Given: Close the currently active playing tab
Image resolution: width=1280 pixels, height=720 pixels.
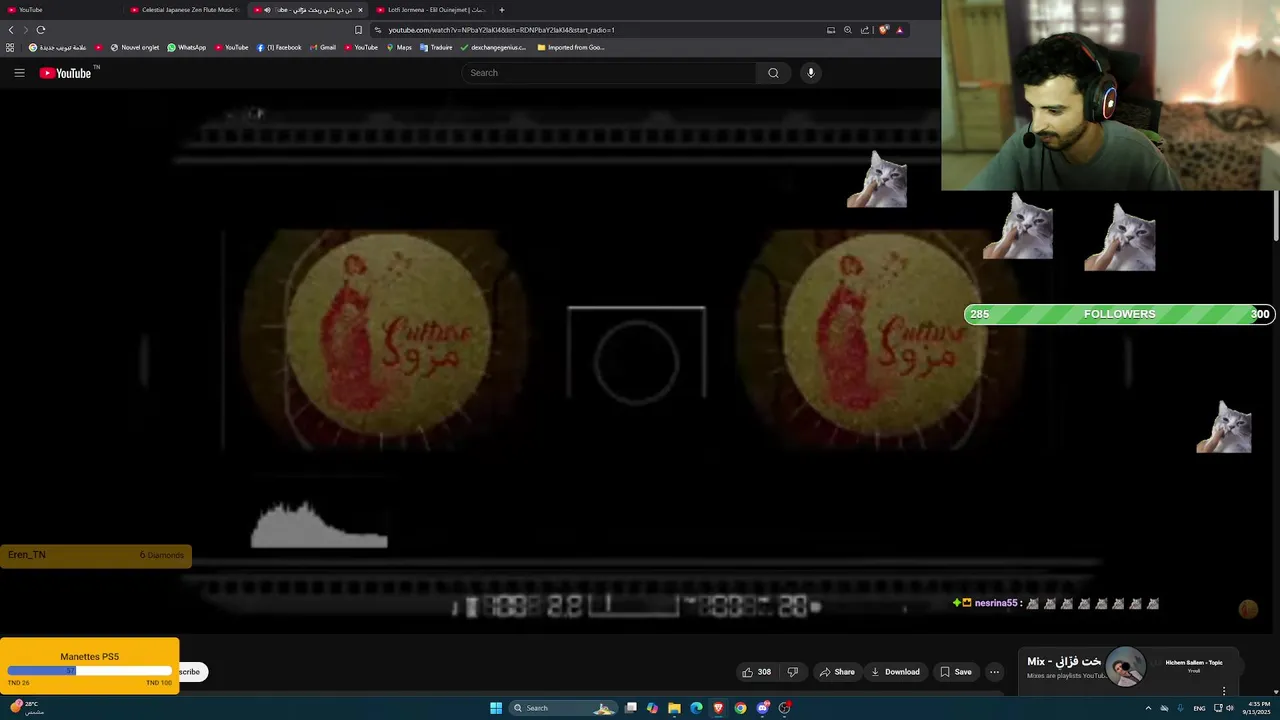Looking at the screenshot, I should [360, 10].
